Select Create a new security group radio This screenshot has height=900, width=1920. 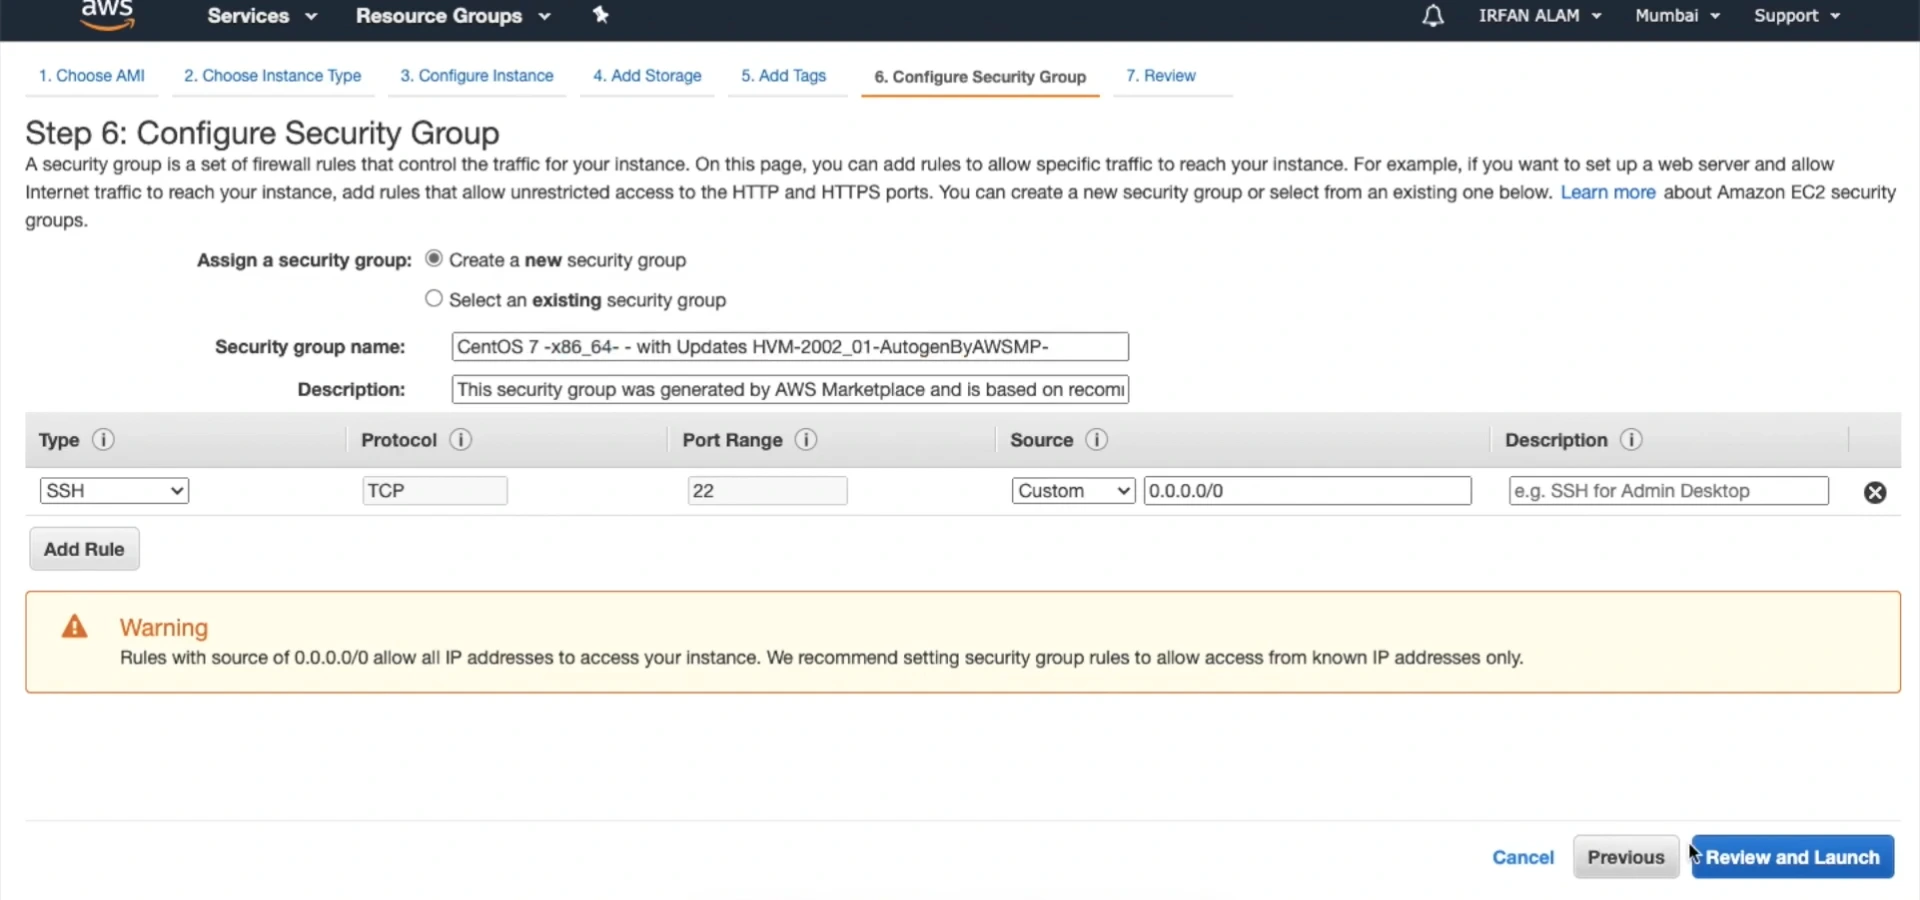coord(434,258)
